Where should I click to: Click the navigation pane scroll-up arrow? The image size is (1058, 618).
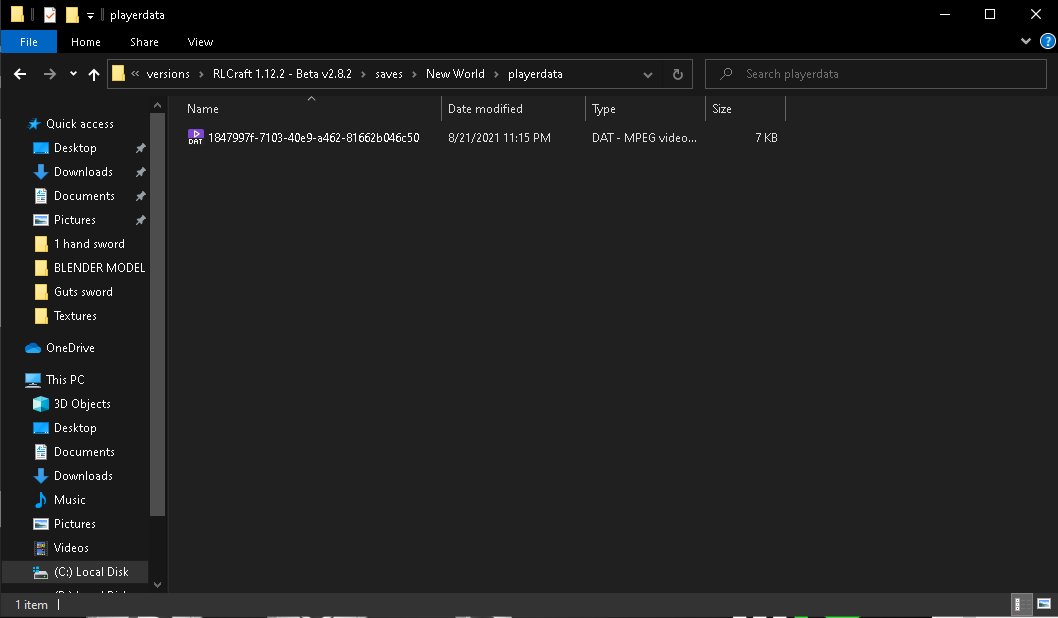[157, 105]
